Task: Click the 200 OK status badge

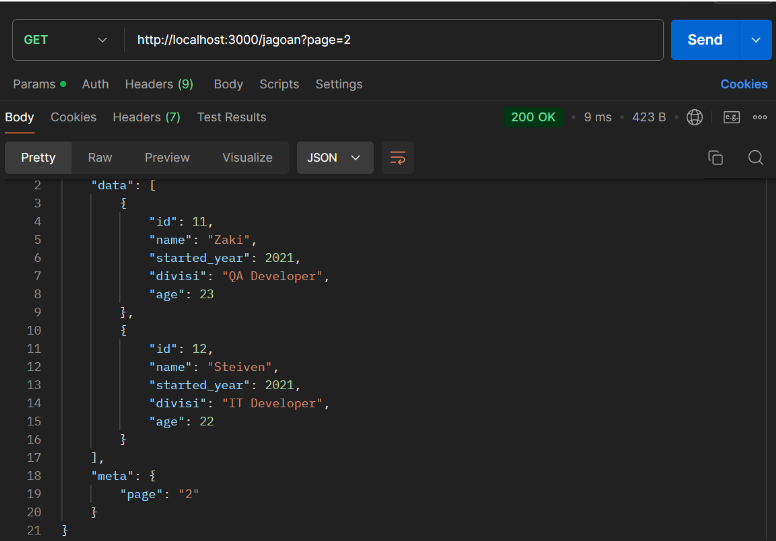Action: coord(533,117)
